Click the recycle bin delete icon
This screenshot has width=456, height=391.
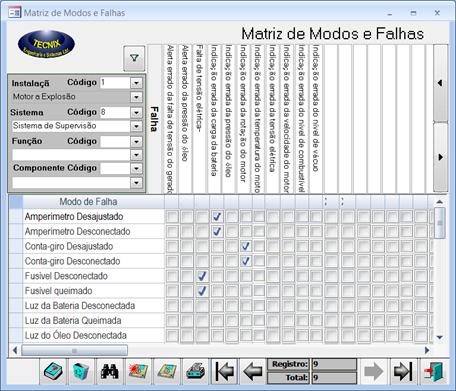click(x=81, y=371)
